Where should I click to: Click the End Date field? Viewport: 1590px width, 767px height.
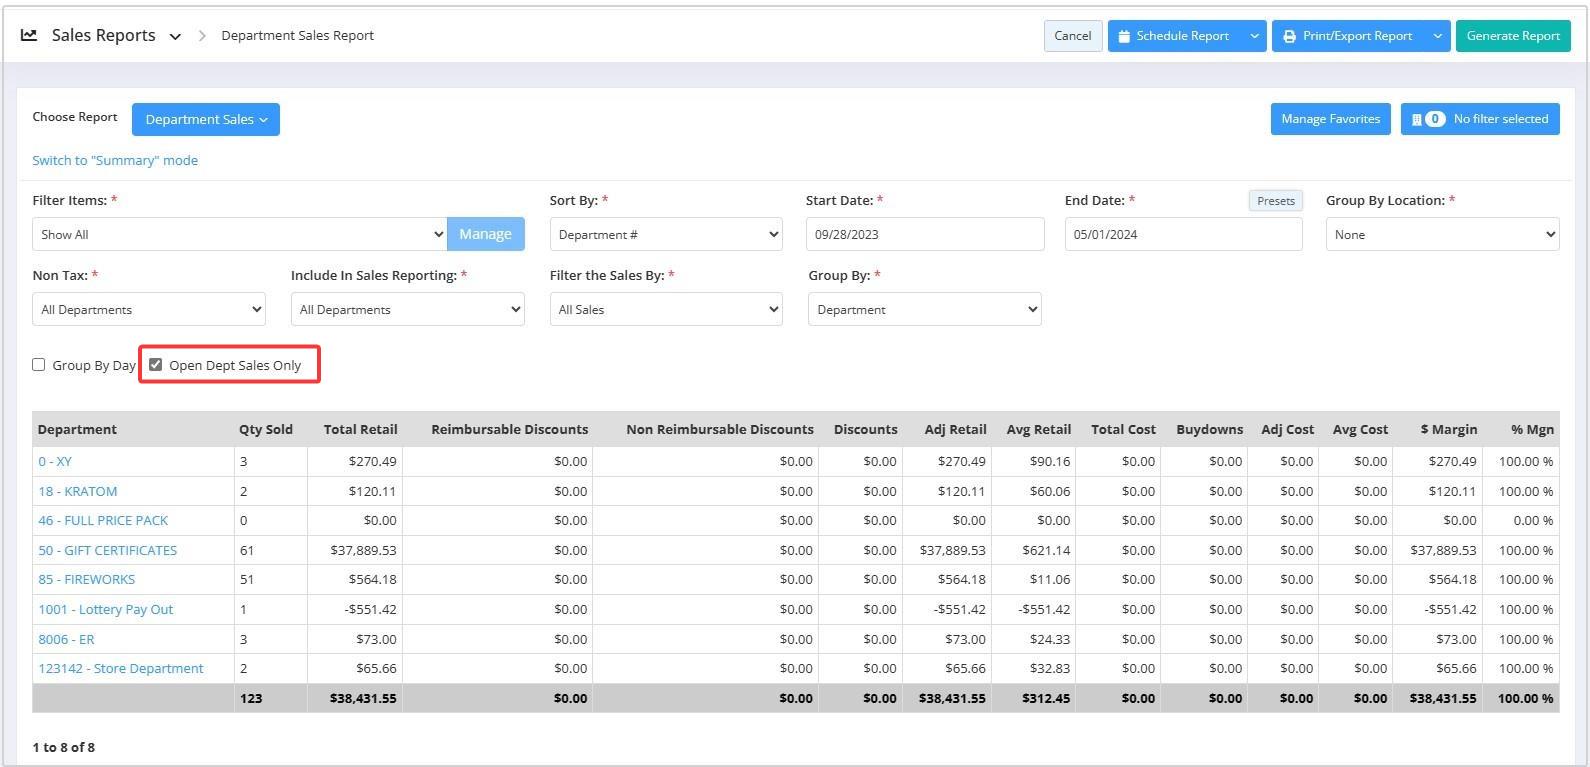1184,234
